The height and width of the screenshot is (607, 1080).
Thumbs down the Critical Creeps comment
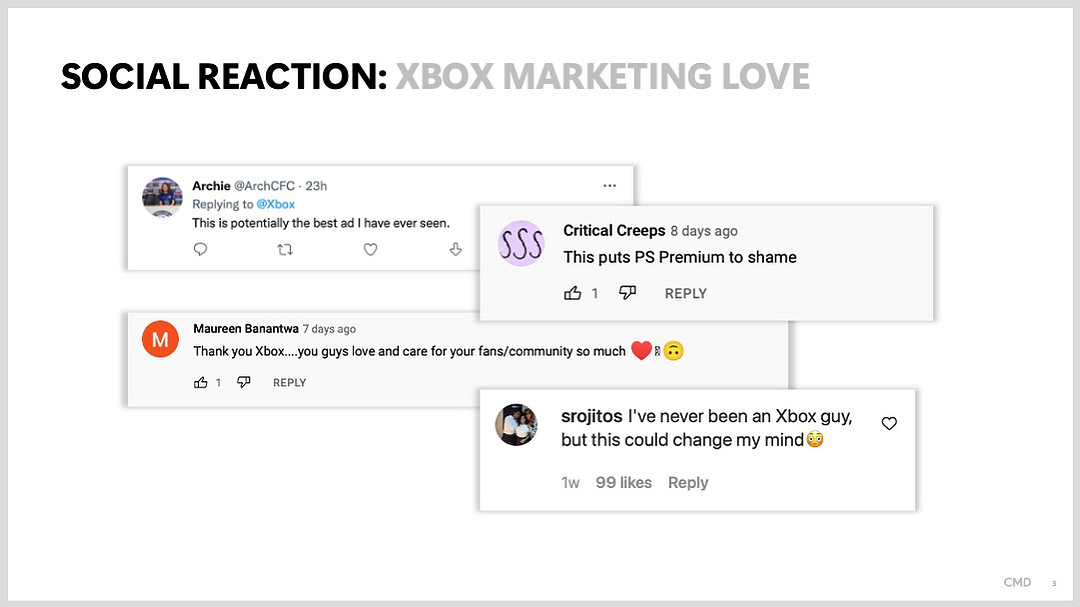(627, 293)
